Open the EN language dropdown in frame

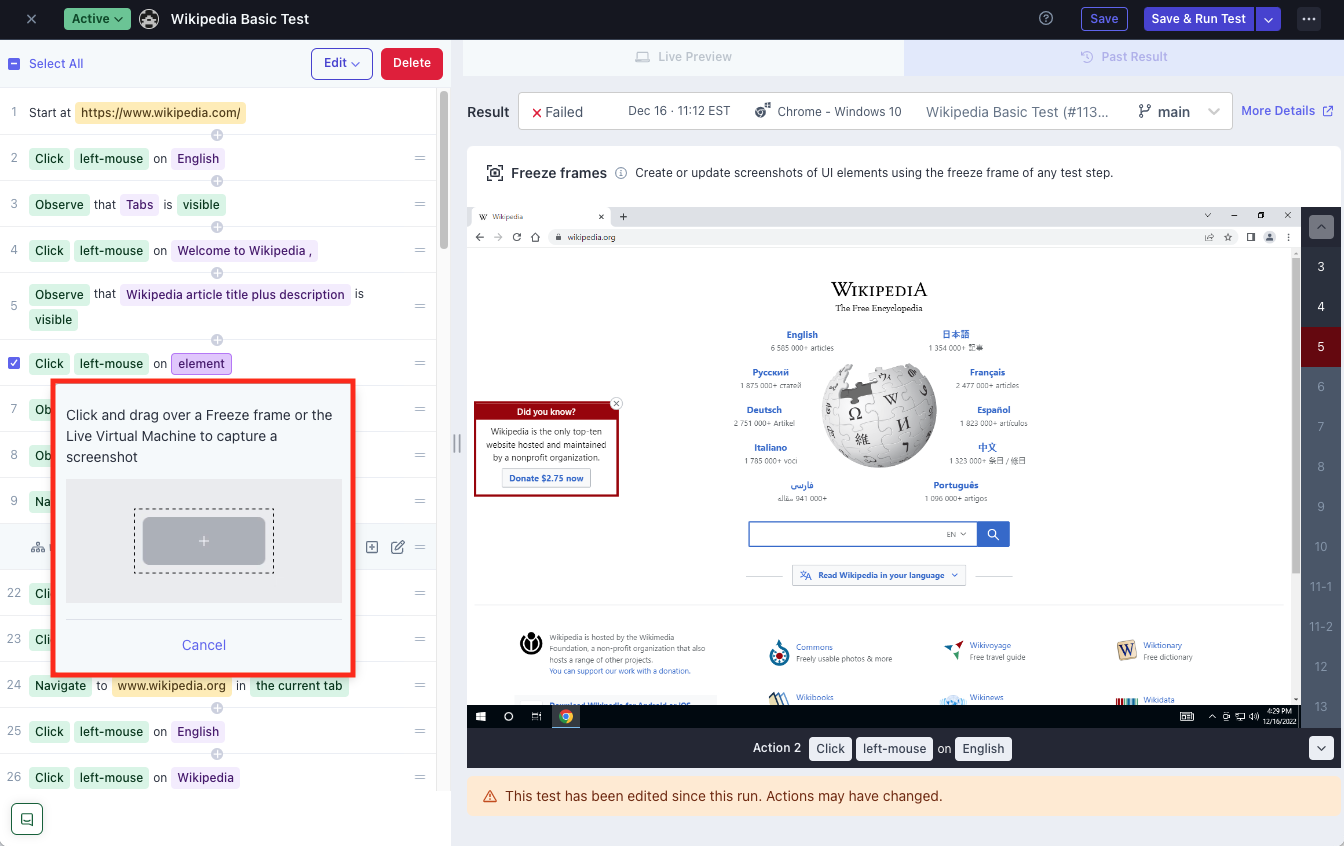957,535
